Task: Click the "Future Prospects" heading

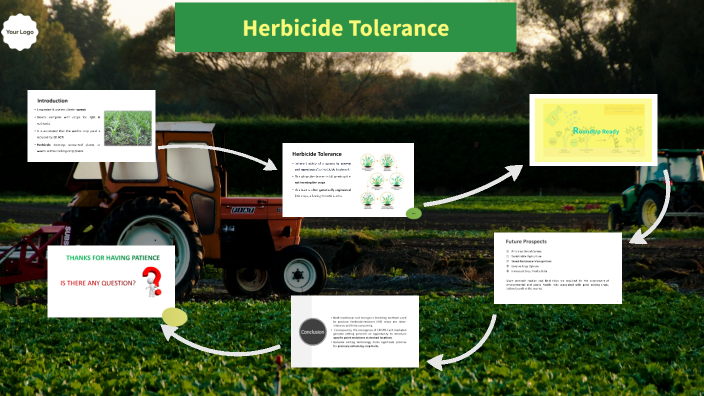Action: click(526, 241)
